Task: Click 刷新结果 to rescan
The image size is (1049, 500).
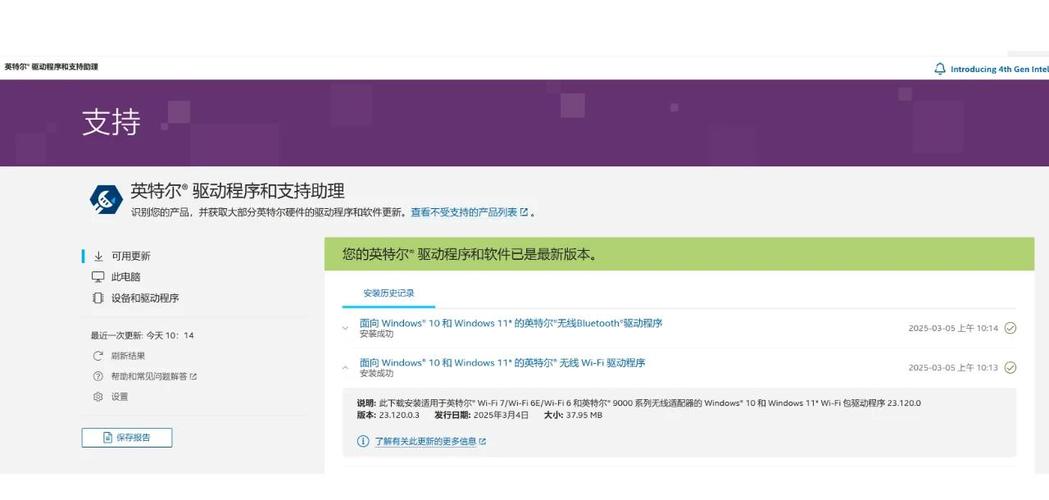Action: 128,356
